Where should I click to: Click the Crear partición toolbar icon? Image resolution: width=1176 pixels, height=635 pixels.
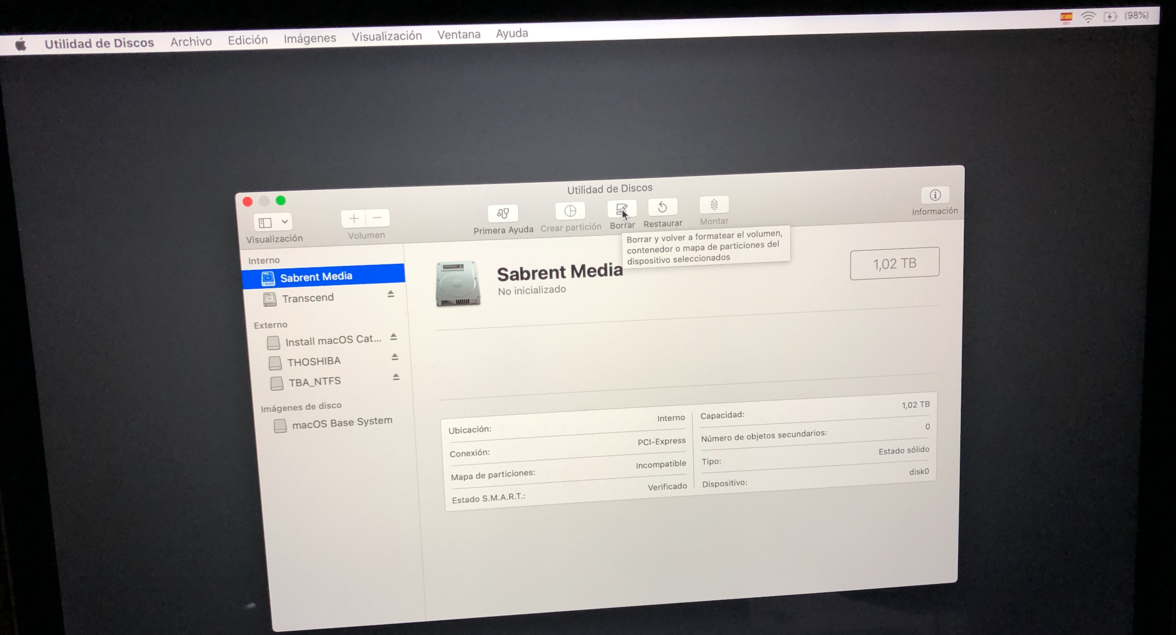tap(570, 211)
